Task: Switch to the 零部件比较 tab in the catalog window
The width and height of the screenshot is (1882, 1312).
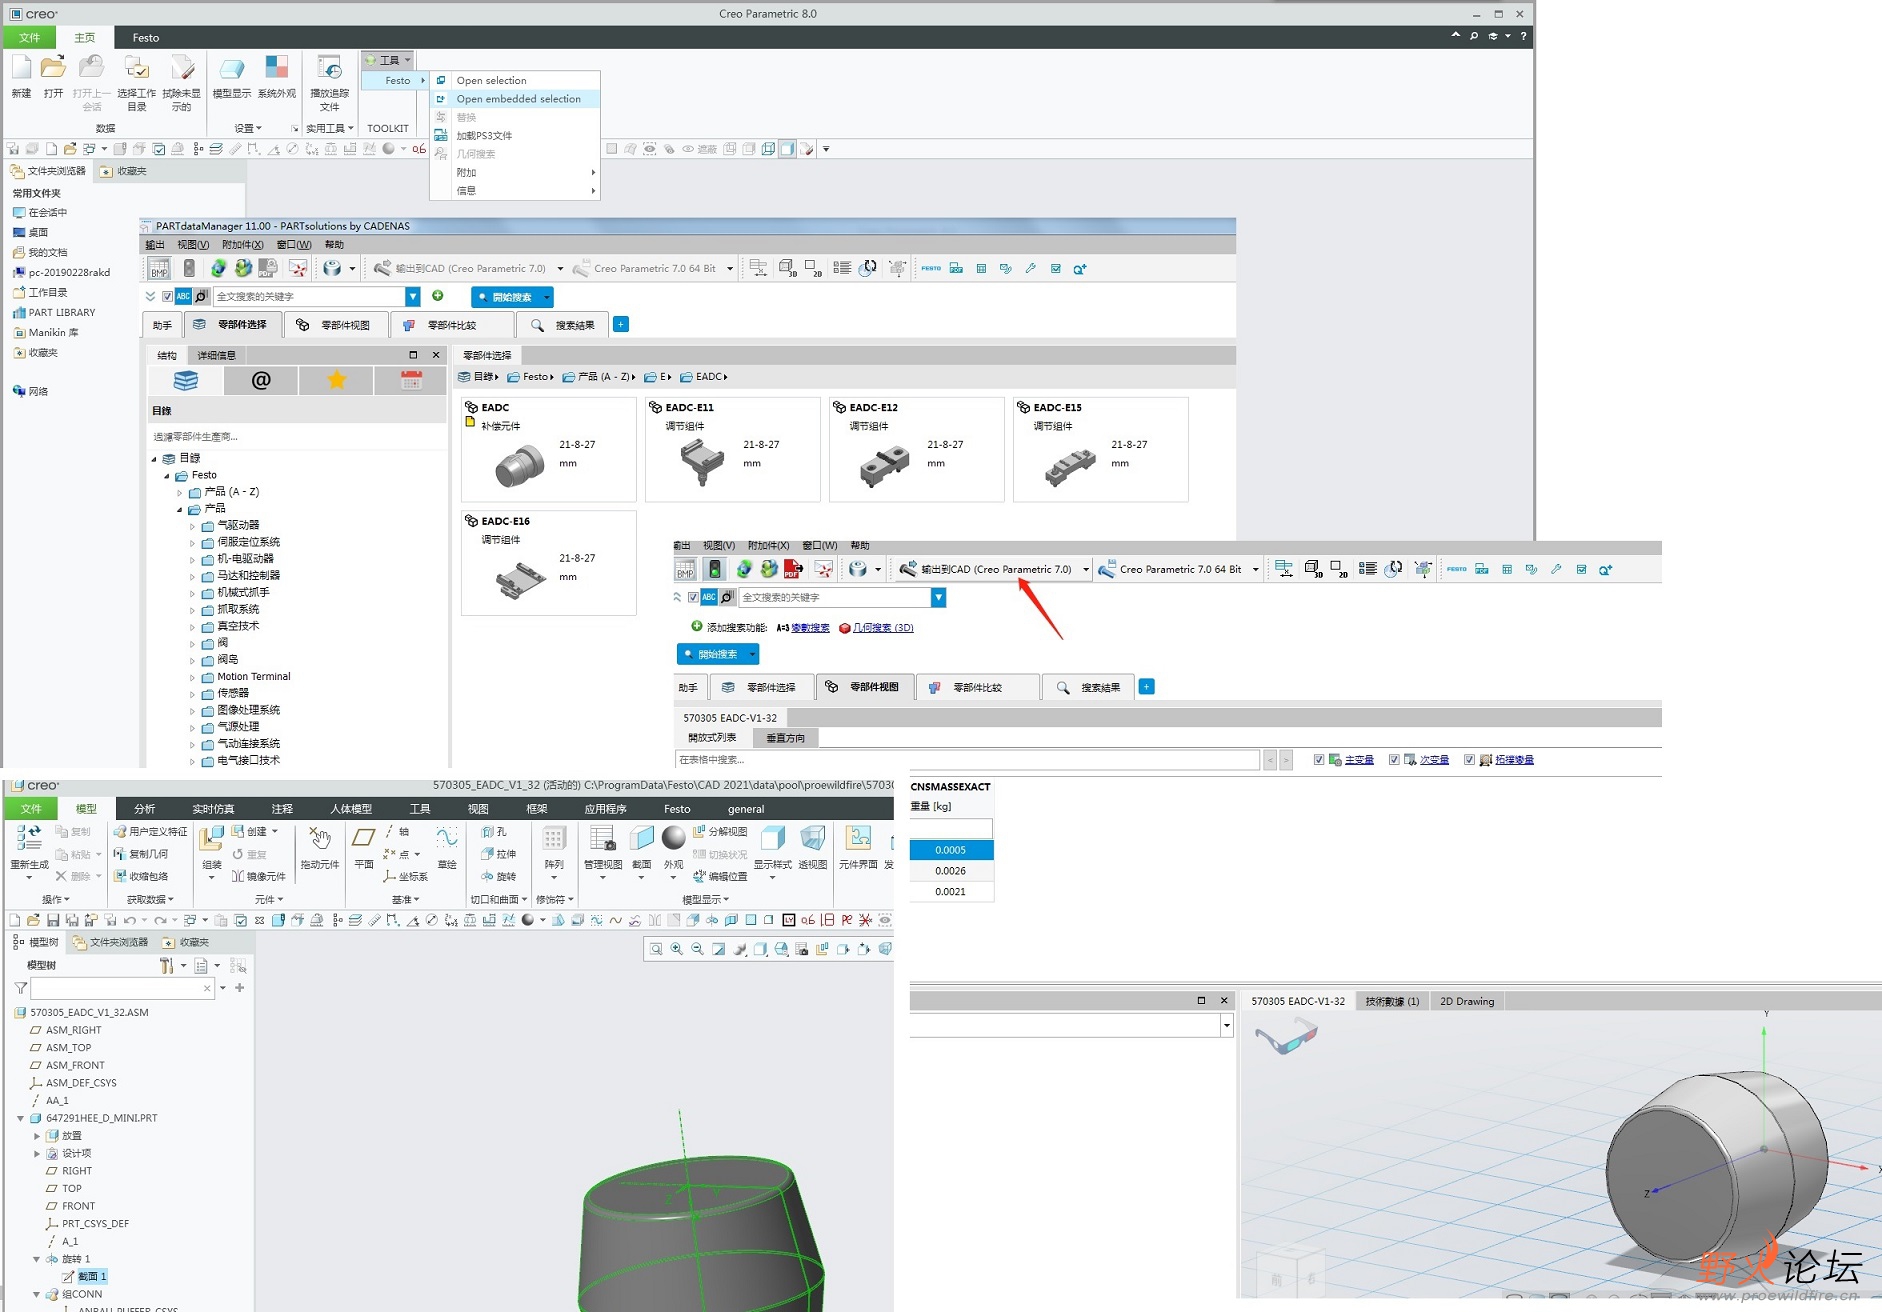Action: click(x=452, y=325)
